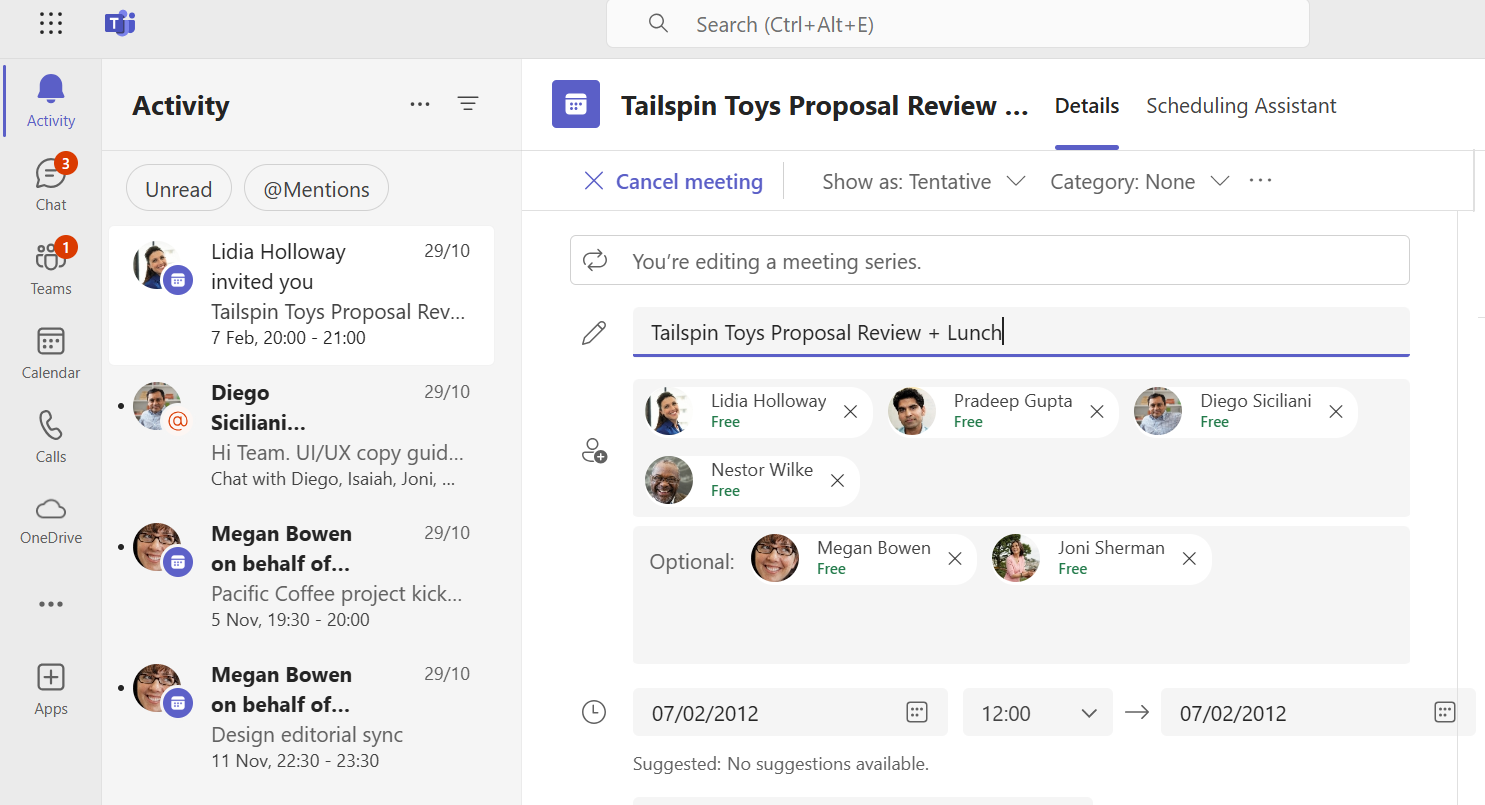Open the Apps store icon
1485x805 pixels.
point(51,689)
